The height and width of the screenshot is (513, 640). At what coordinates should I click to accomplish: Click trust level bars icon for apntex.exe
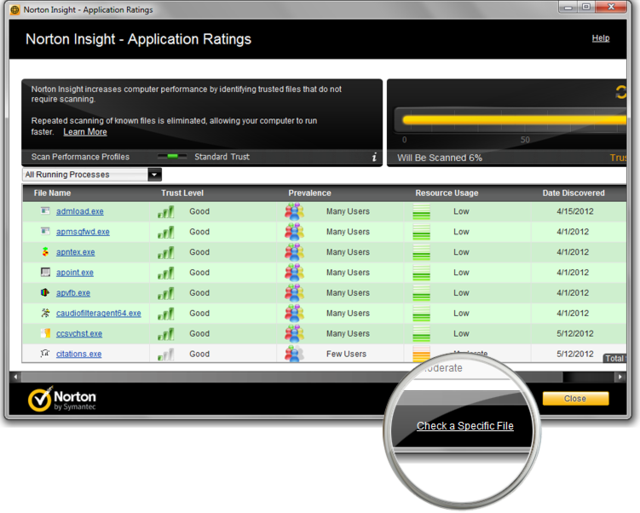166,252
